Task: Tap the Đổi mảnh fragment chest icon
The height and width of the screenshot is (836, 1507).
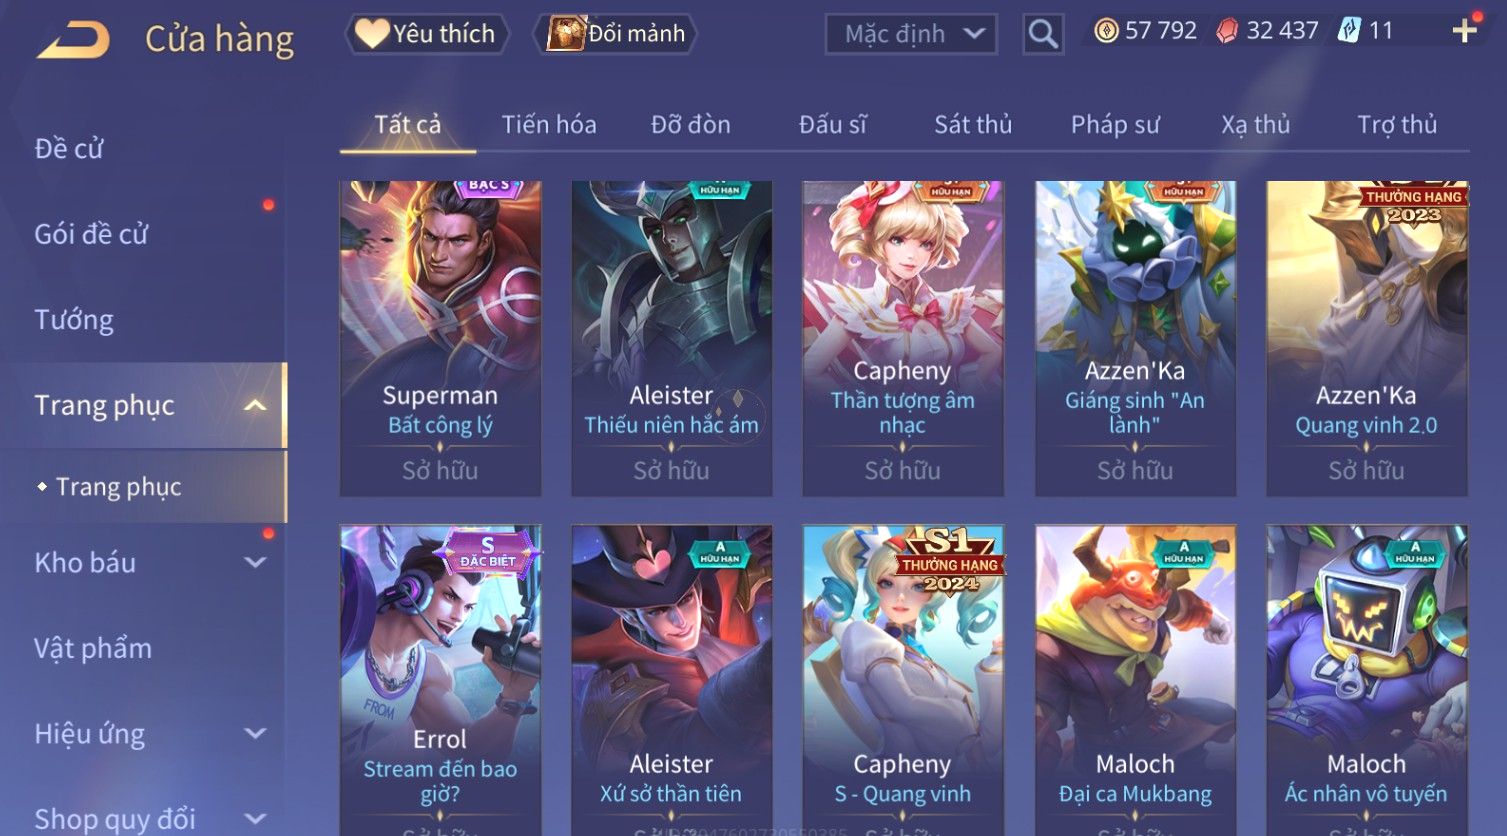Action: (x=566, y=33)
